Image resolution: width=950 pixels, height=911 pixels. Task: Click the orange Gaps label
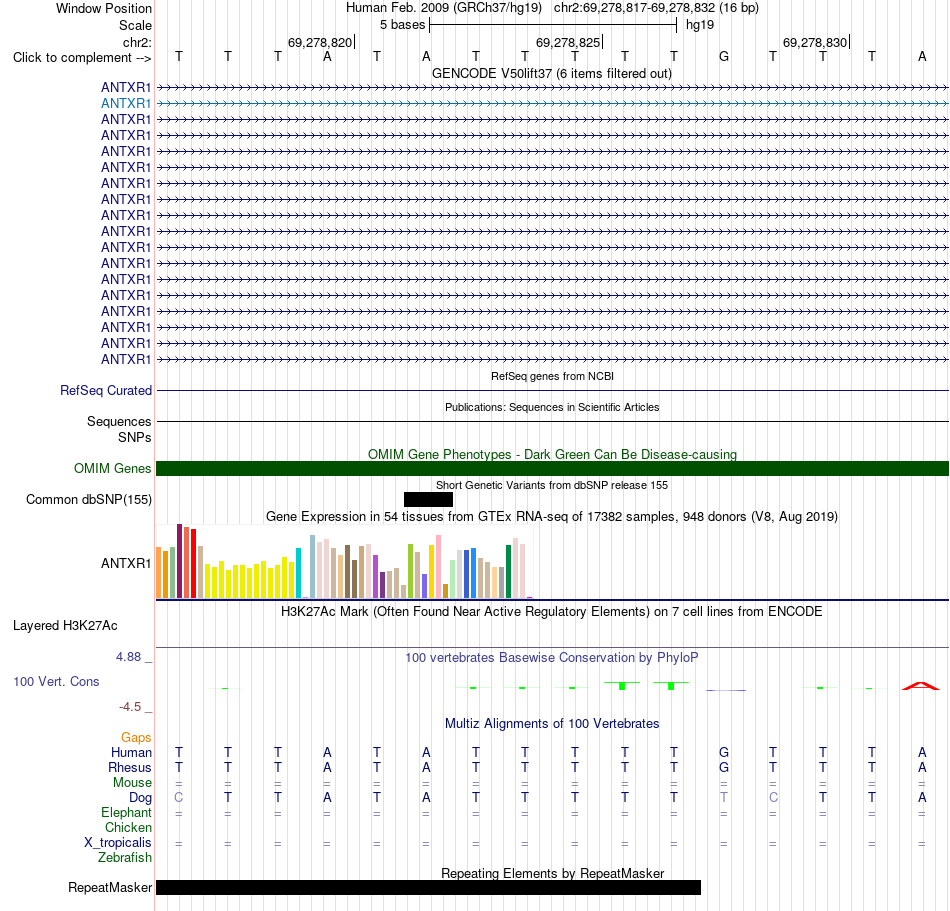pos(136,738)
